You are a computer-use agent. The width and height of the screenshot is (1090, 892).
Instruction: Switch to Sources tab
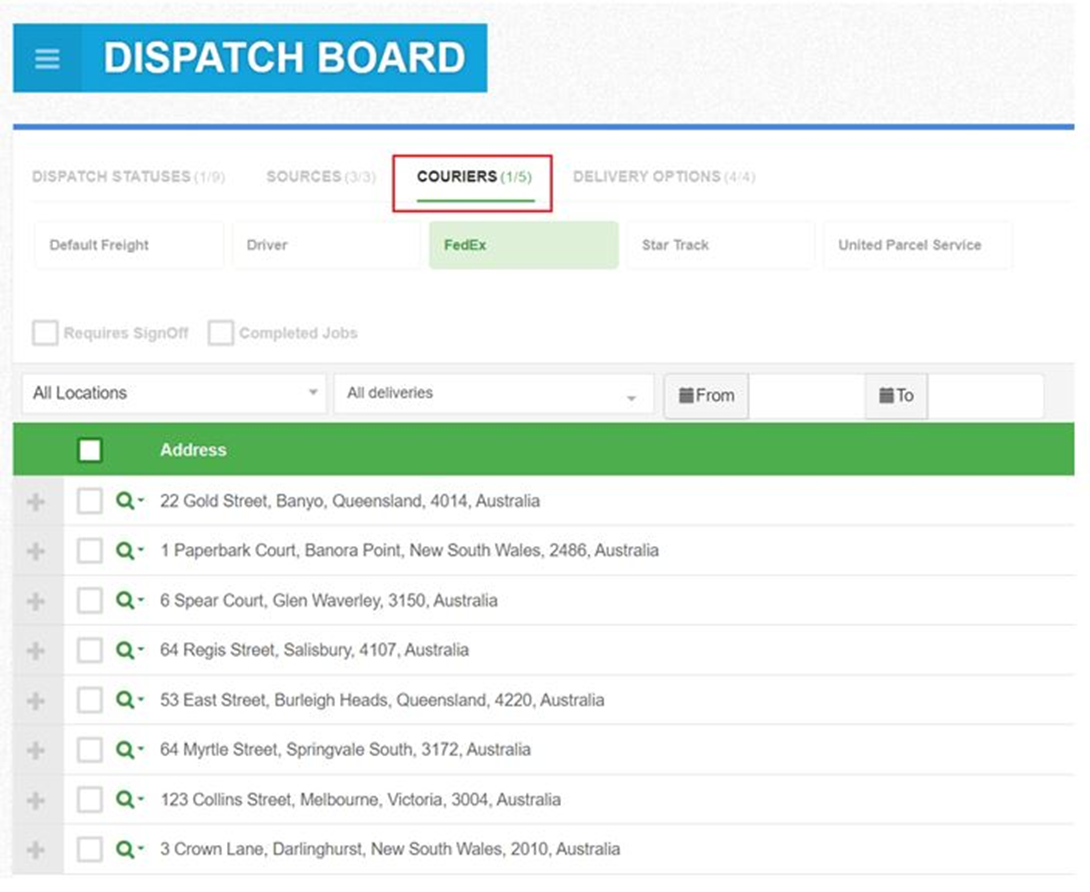pos(320,177)
